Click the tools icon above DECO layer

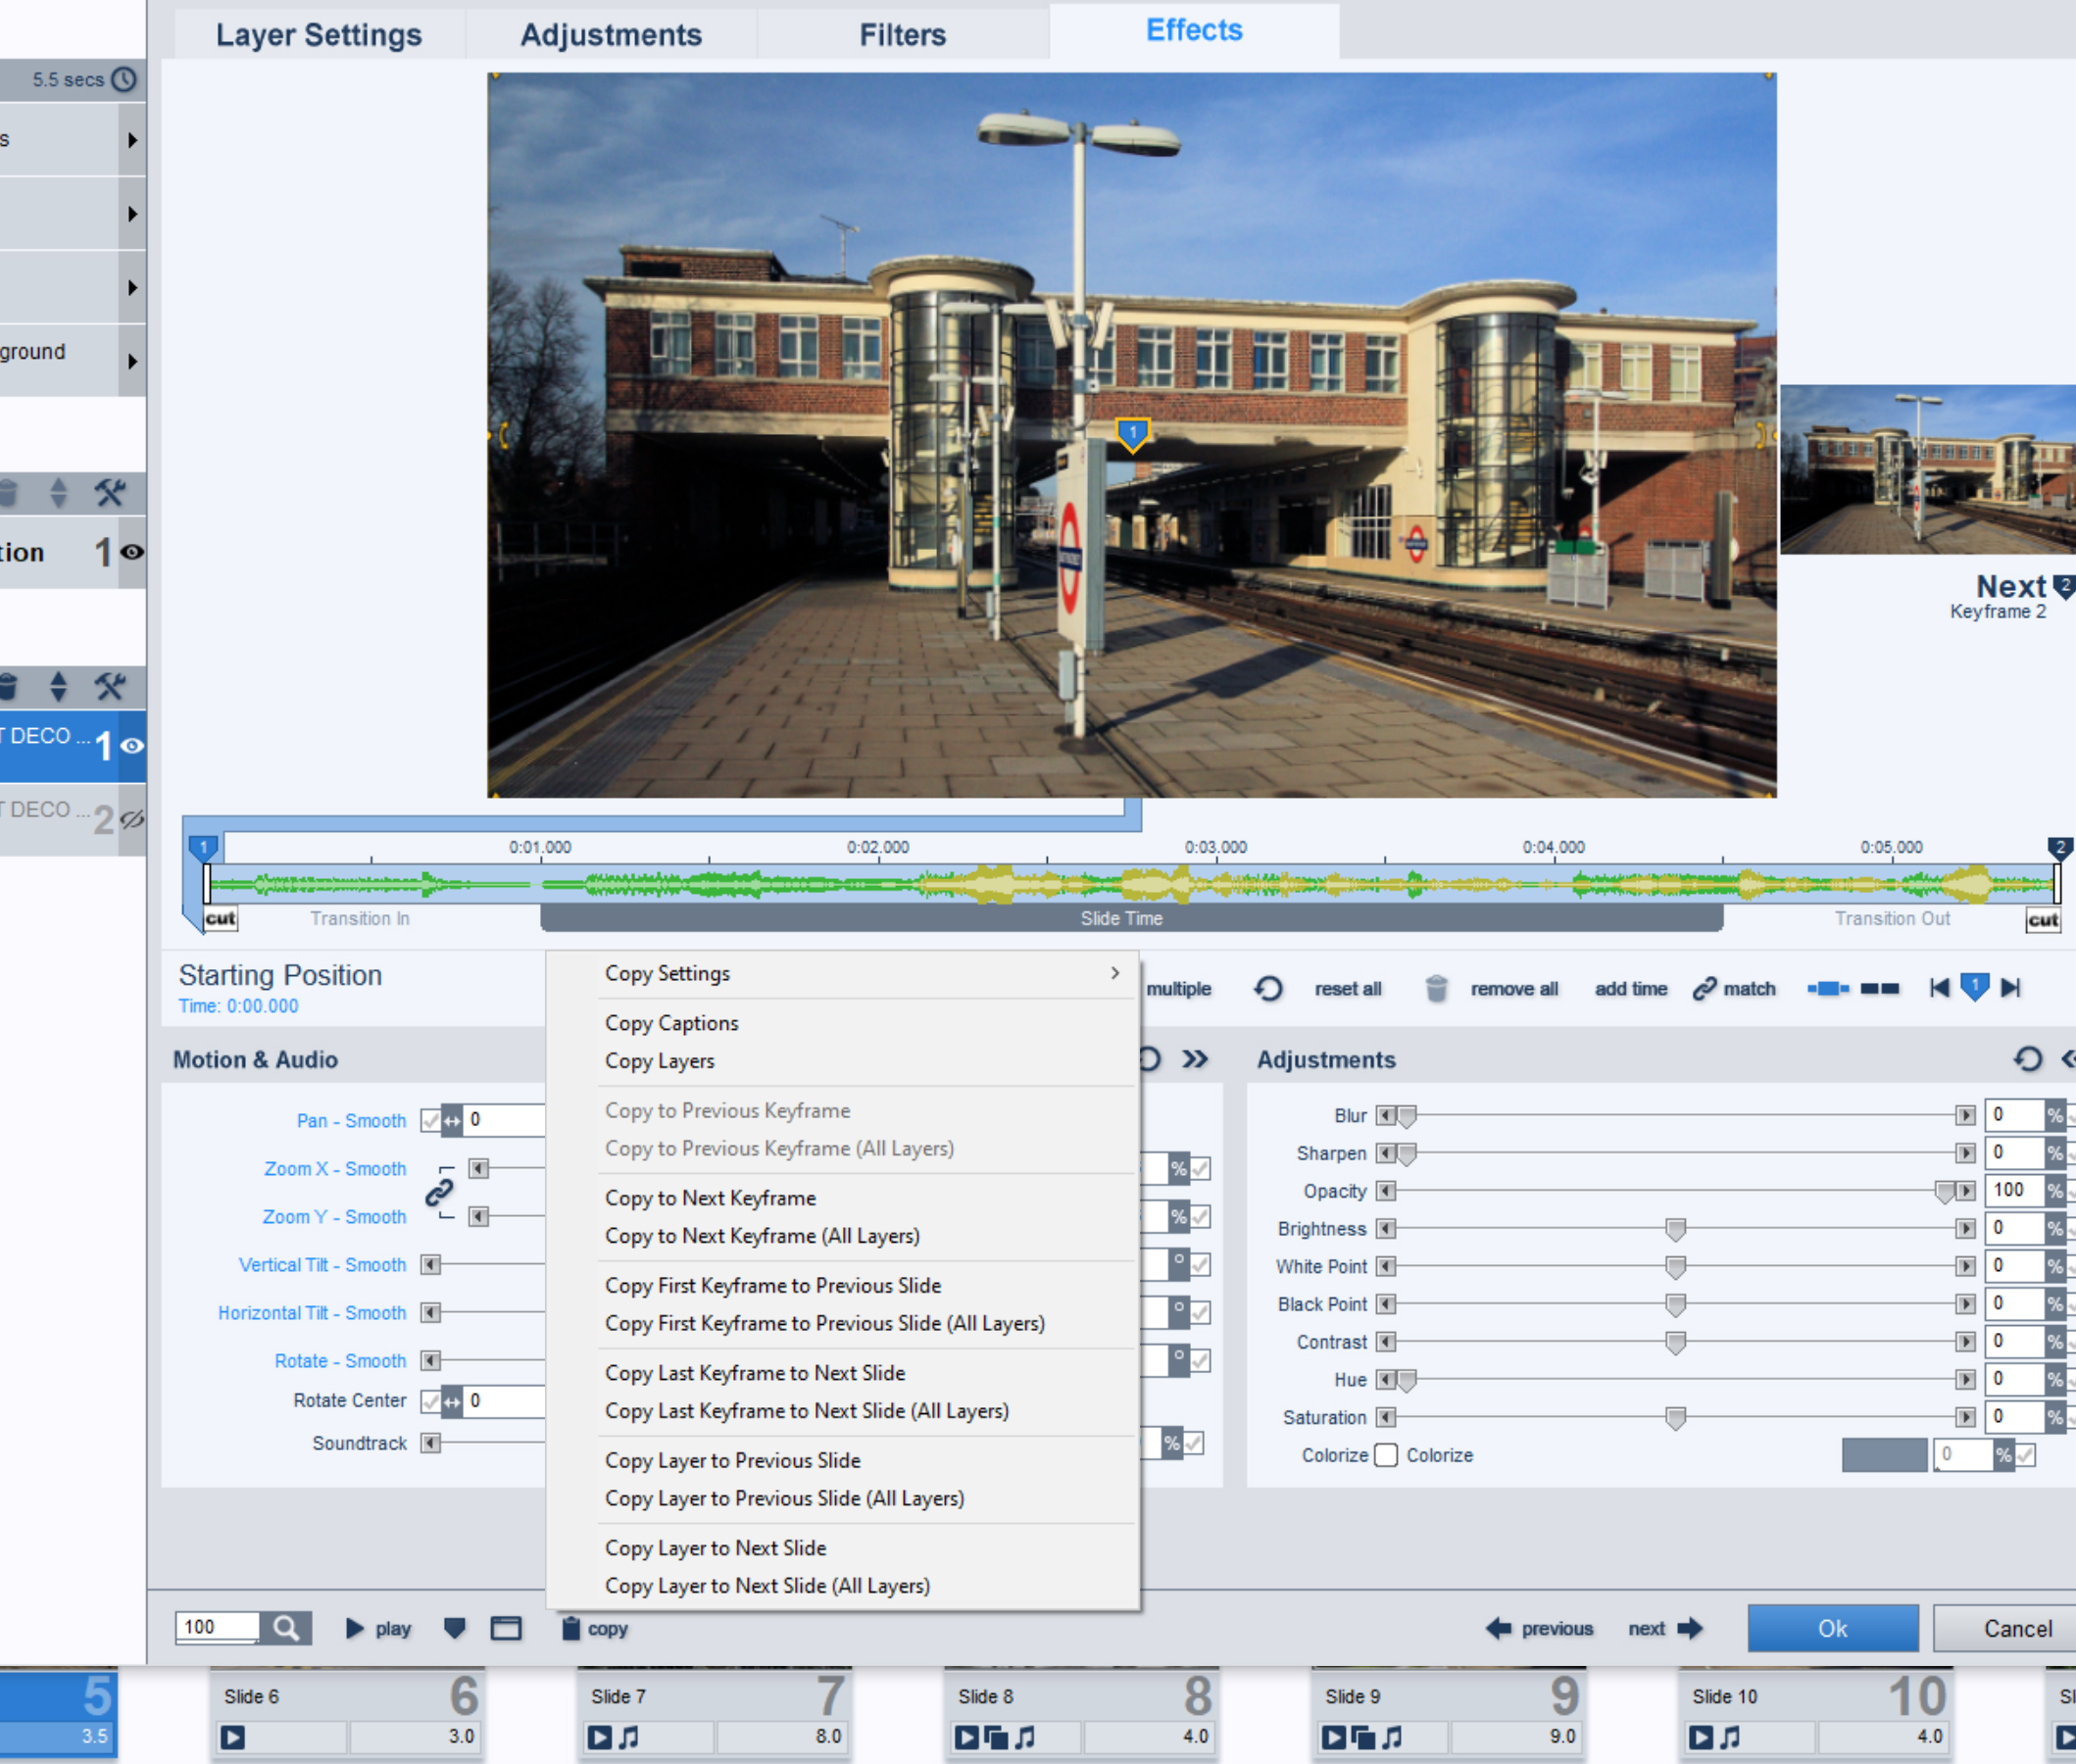pyautogui.click(x=109, y=687)
